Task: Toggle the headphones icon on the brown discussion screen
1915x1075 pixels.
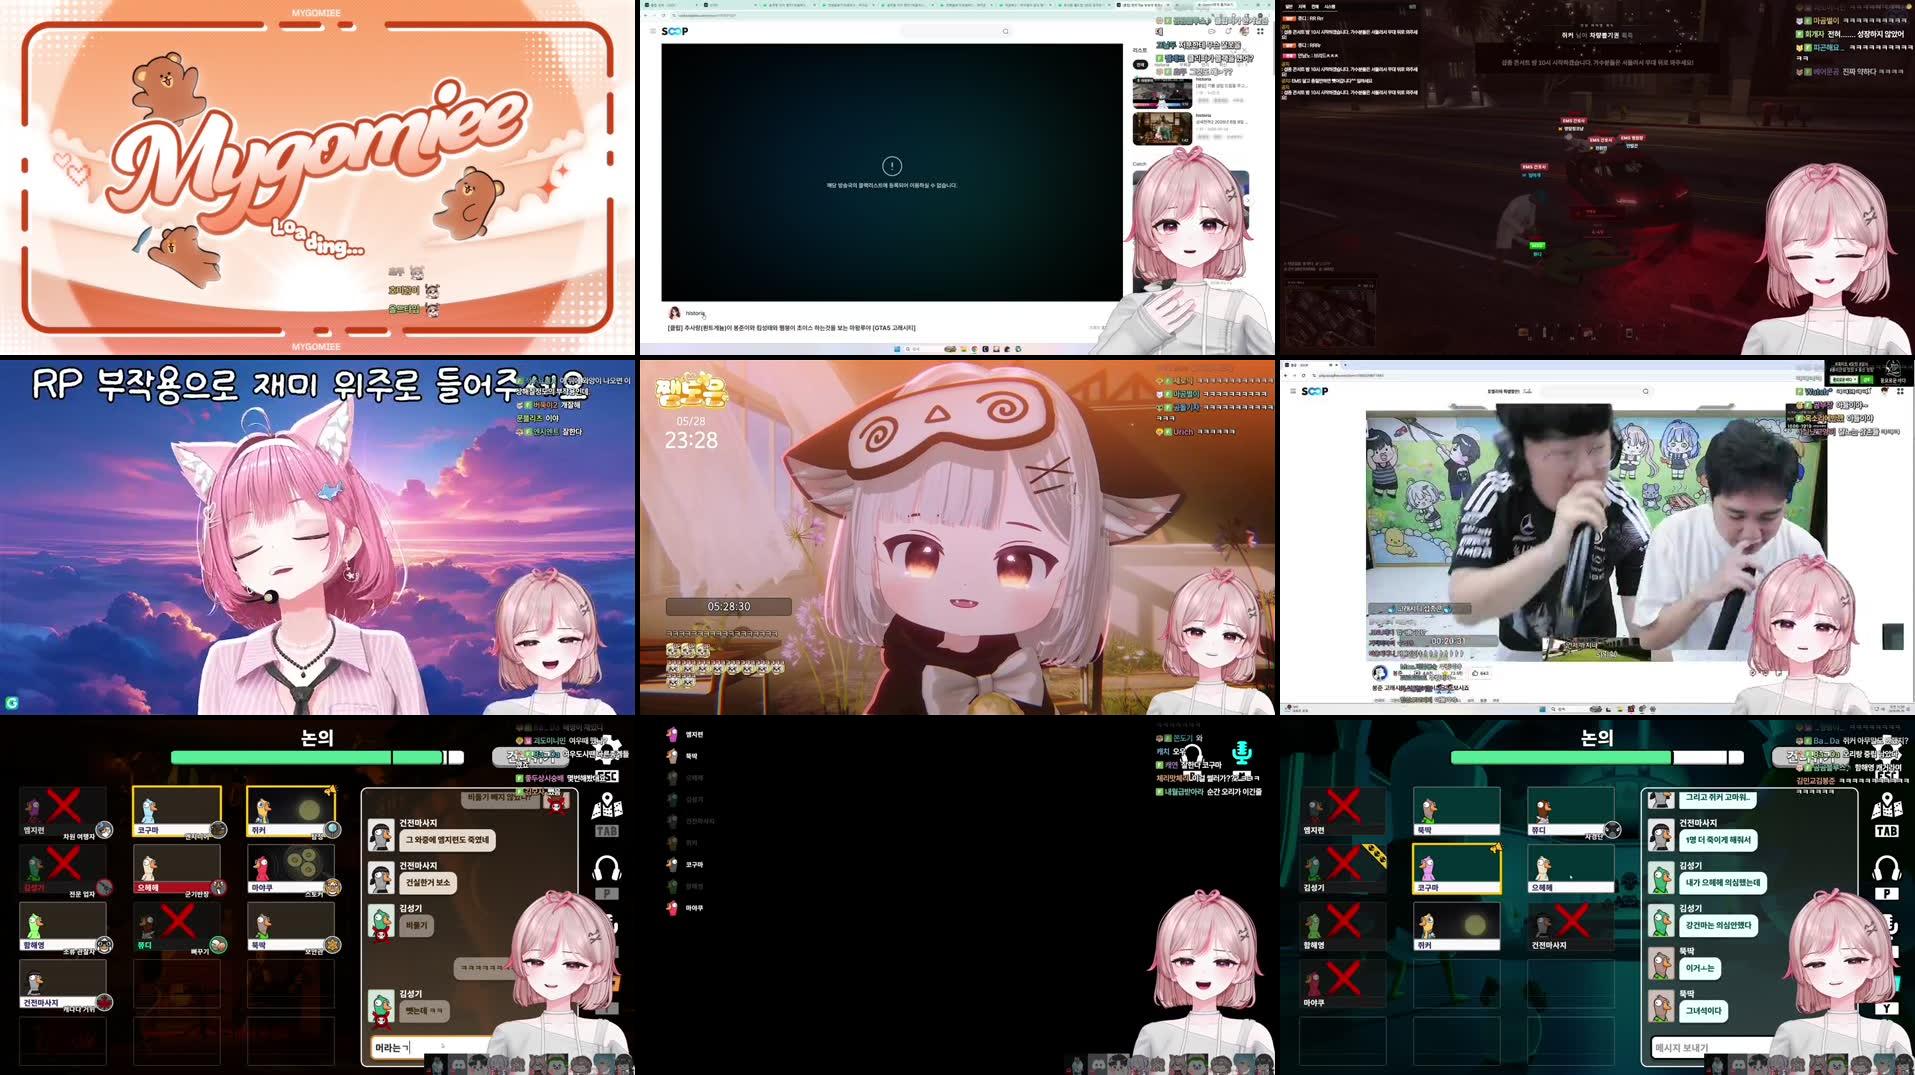Action: click(x=607, y=867)
